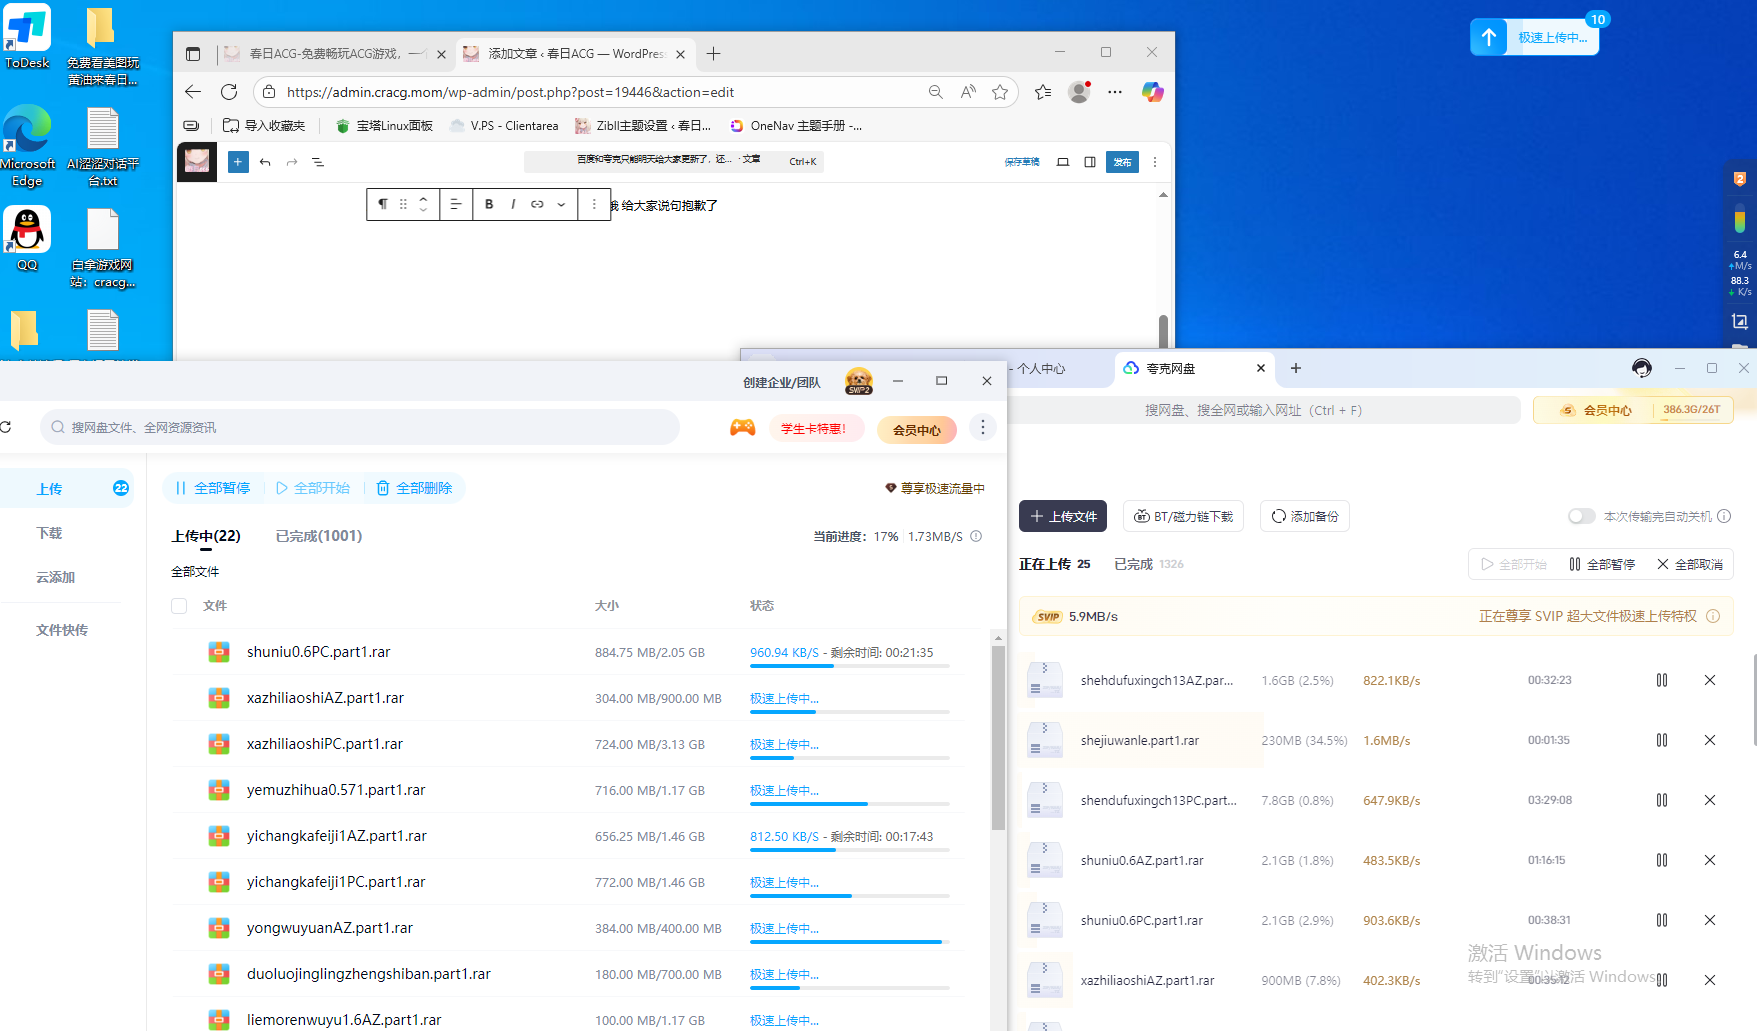Click the bold formatting icon
Image resolution: width=1757 pixels, height=1031 pixels.
(x=489, y=204)
